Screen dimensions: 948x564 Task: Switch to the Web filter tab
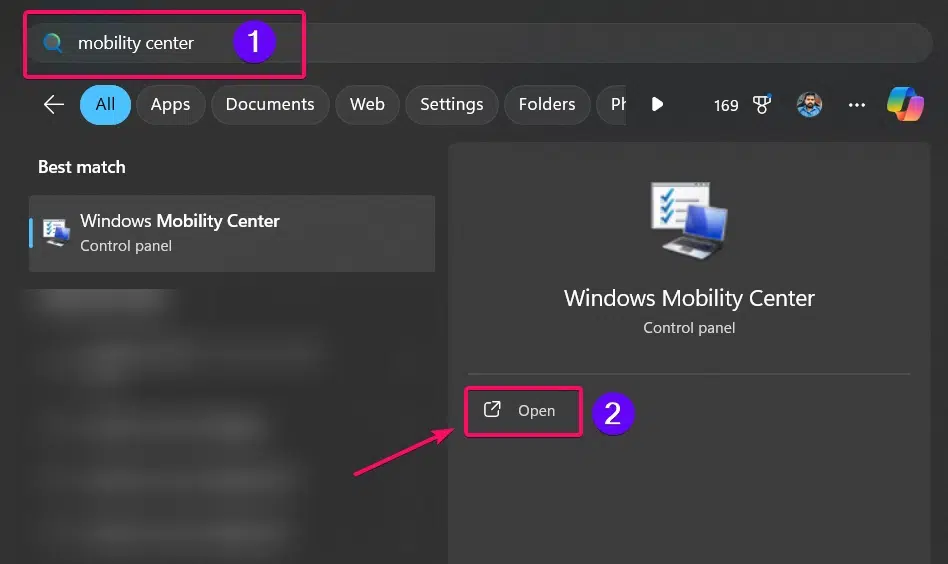pos(368,105)
